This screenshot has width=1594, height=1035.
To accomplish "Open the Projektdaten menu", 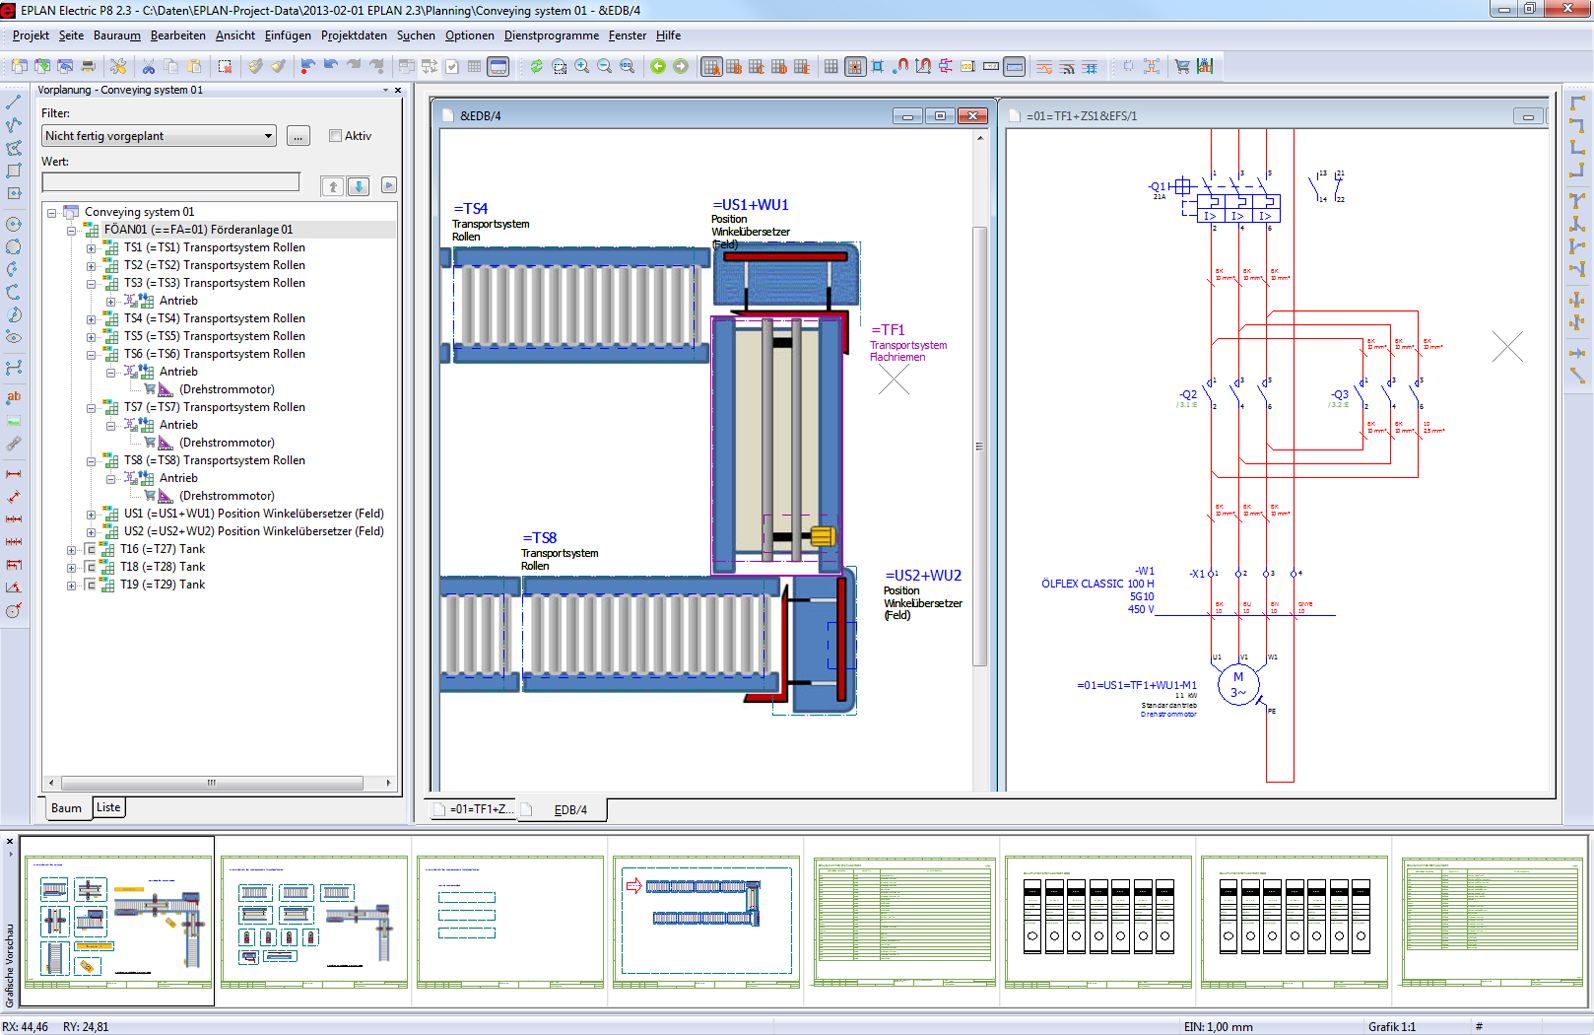I will pos(353,36).
